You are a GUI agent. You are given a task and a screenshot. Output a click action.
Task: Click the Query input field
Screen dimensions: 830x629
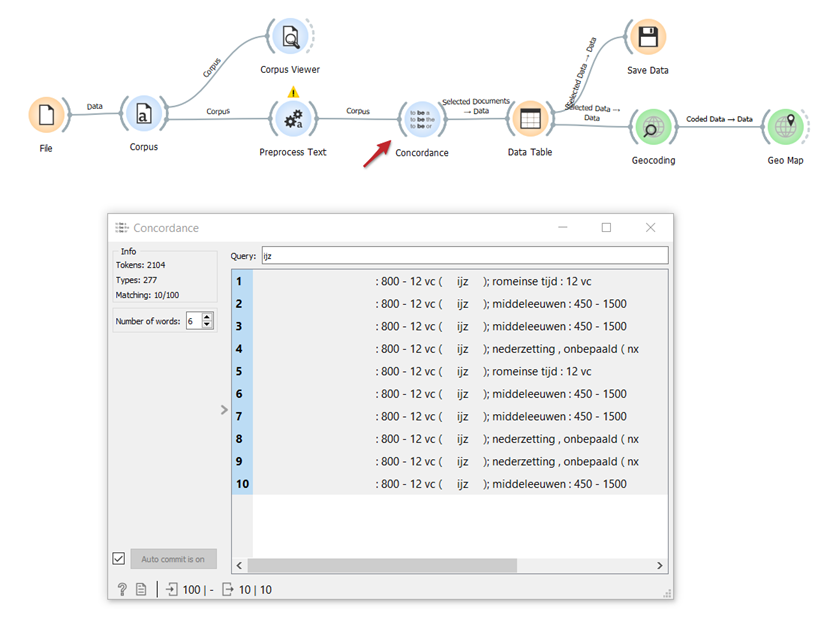464,256
